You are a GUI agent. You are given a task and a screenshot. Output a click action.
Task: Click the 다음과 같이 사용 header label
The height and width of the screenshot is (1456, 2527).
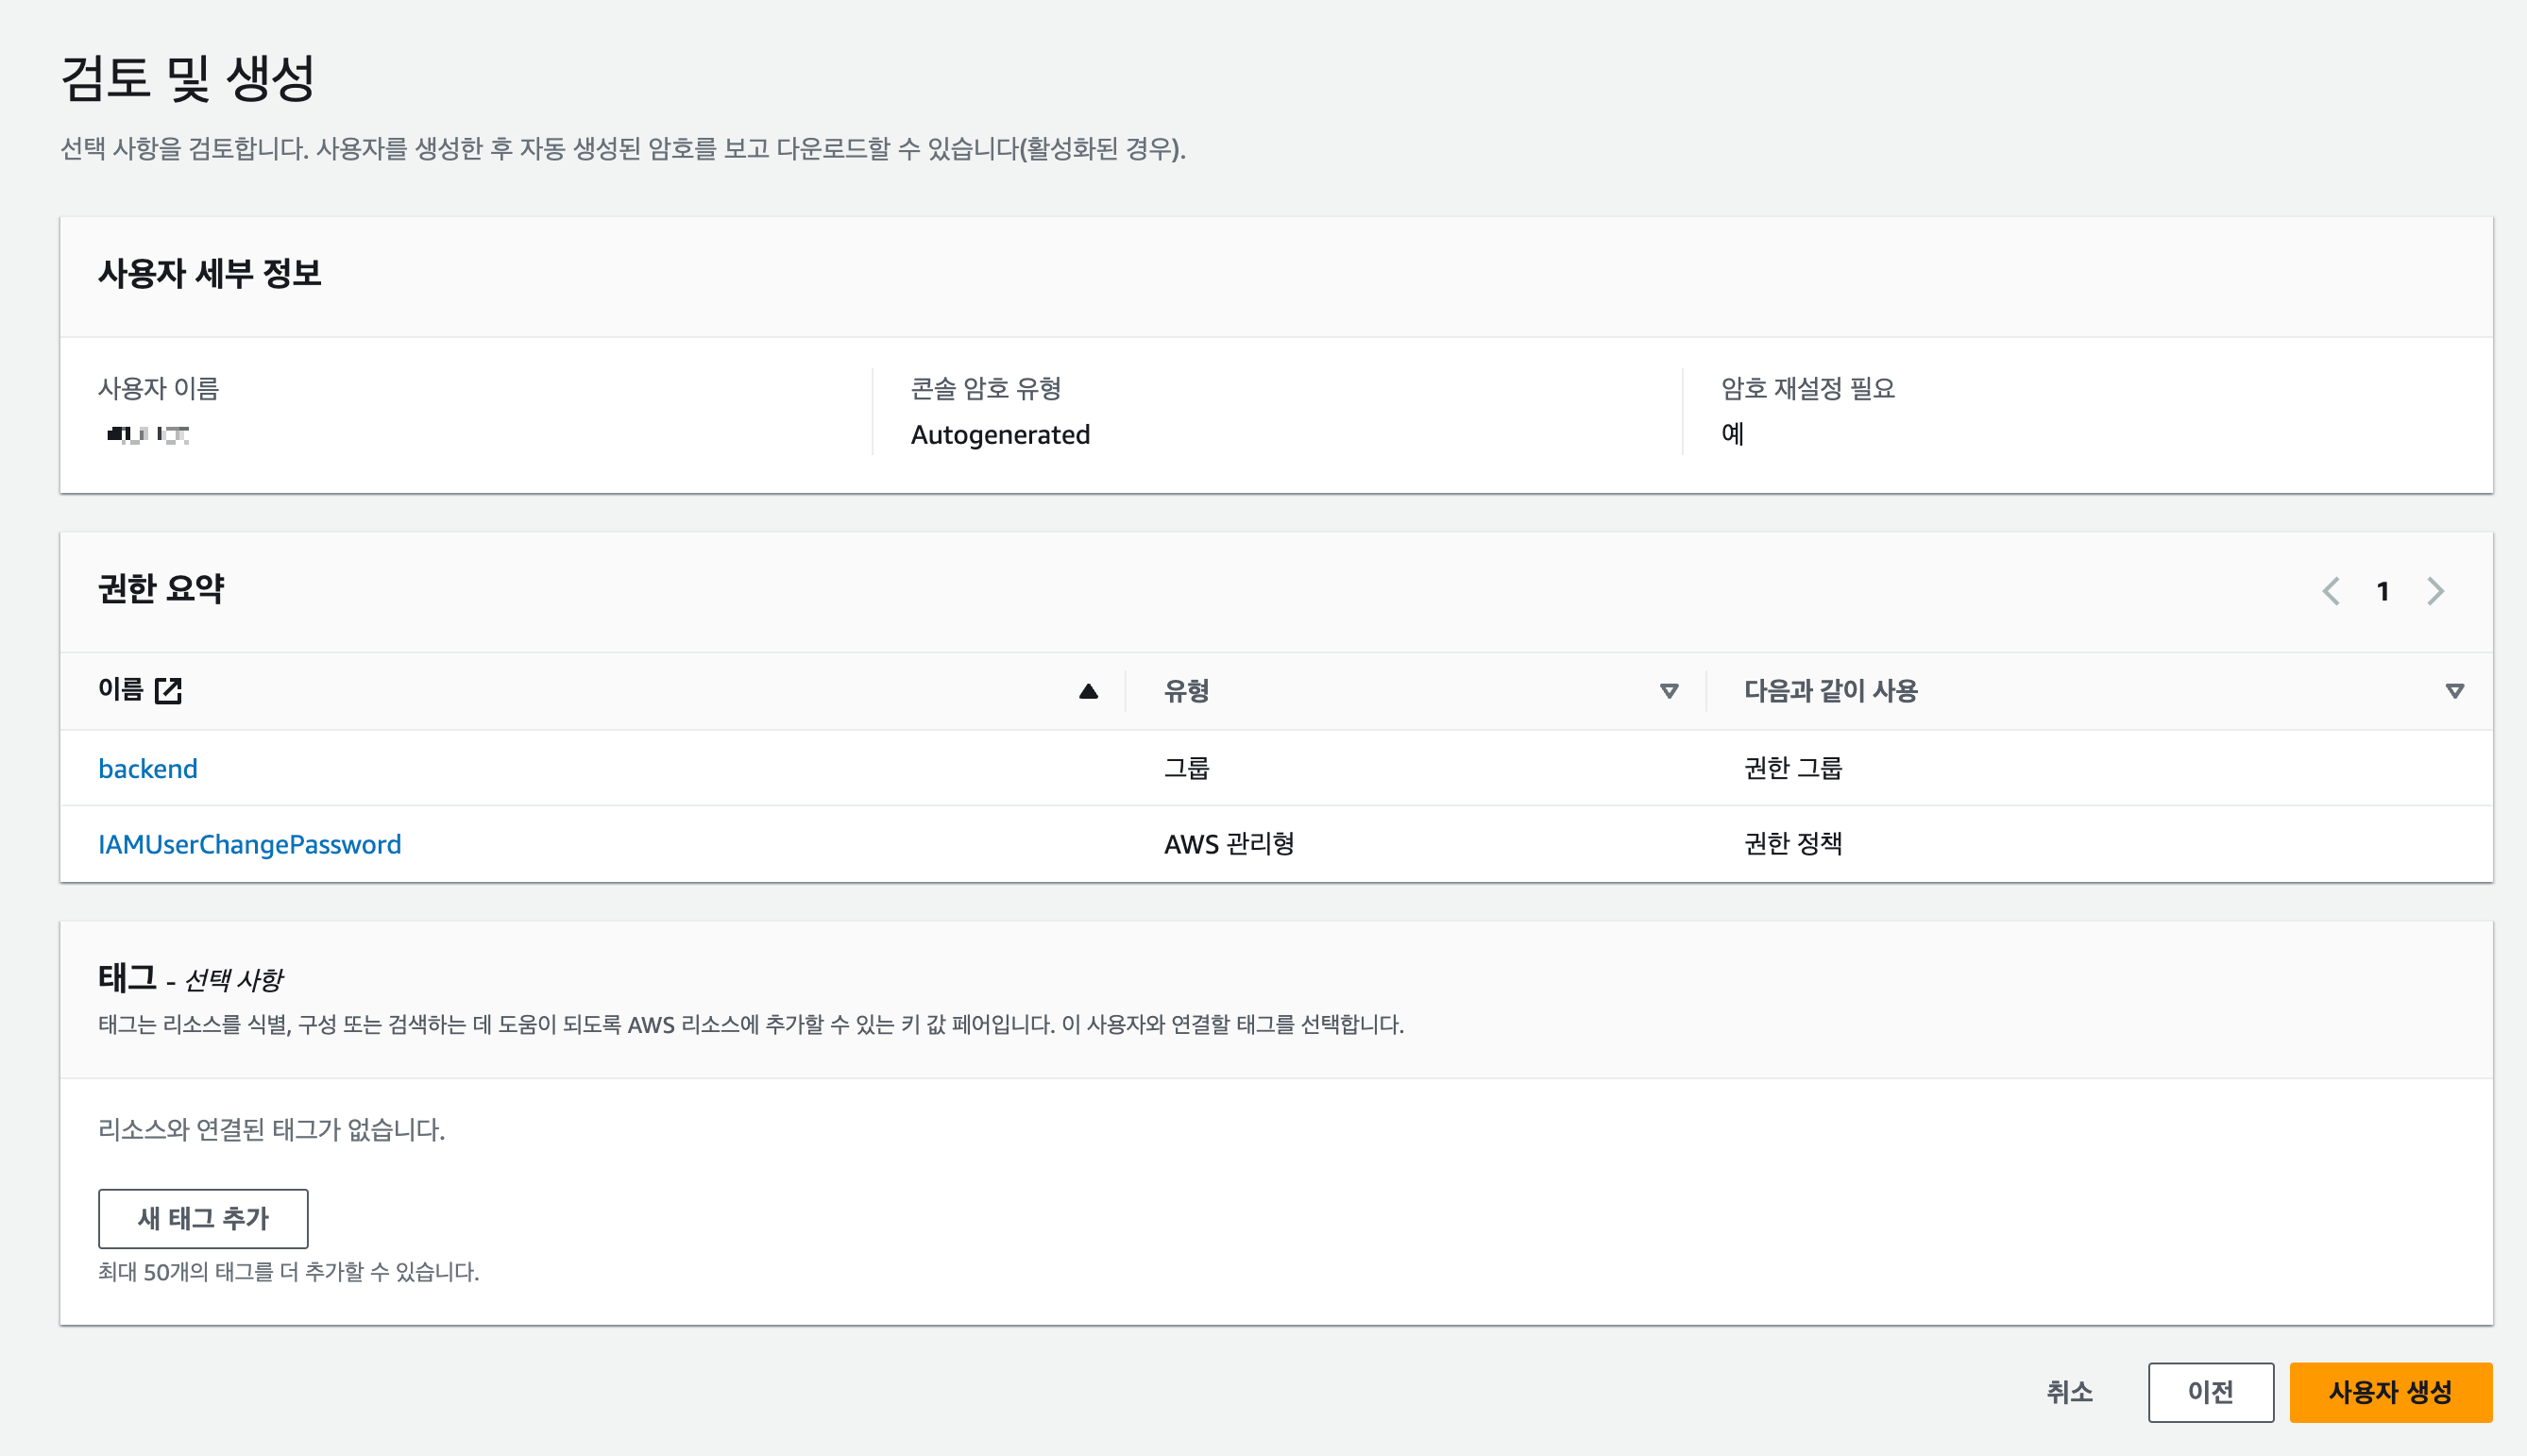coord(1830,691)
